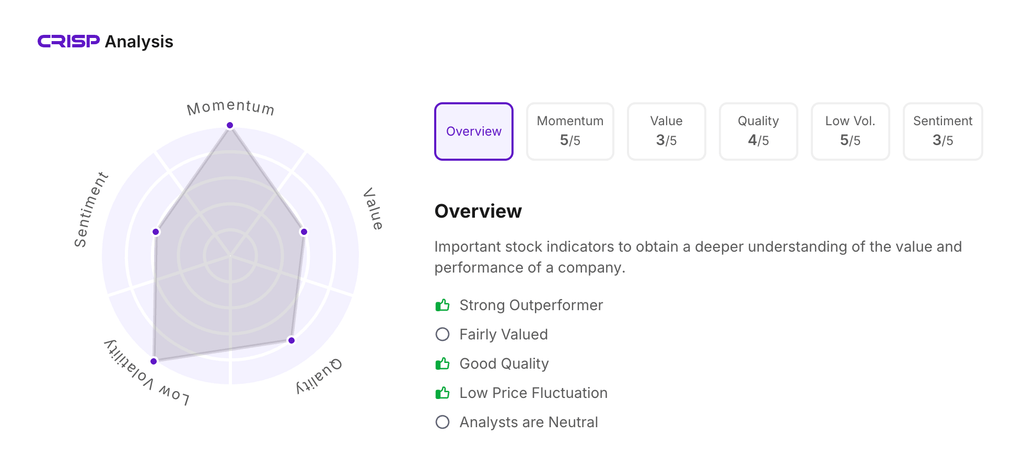Open the Quality 4/5 tab

758,131
